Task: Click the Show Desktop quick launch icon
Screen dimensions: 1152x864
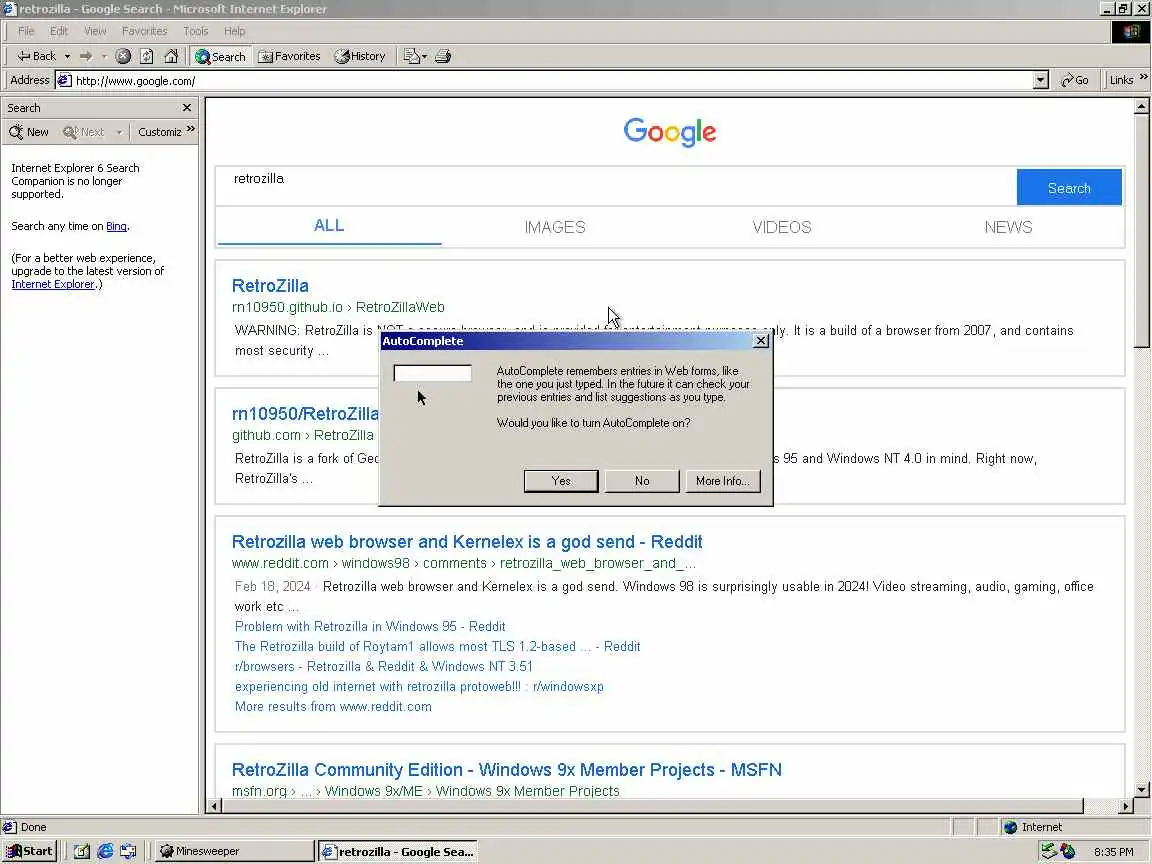Action: [x=82, y=851]
